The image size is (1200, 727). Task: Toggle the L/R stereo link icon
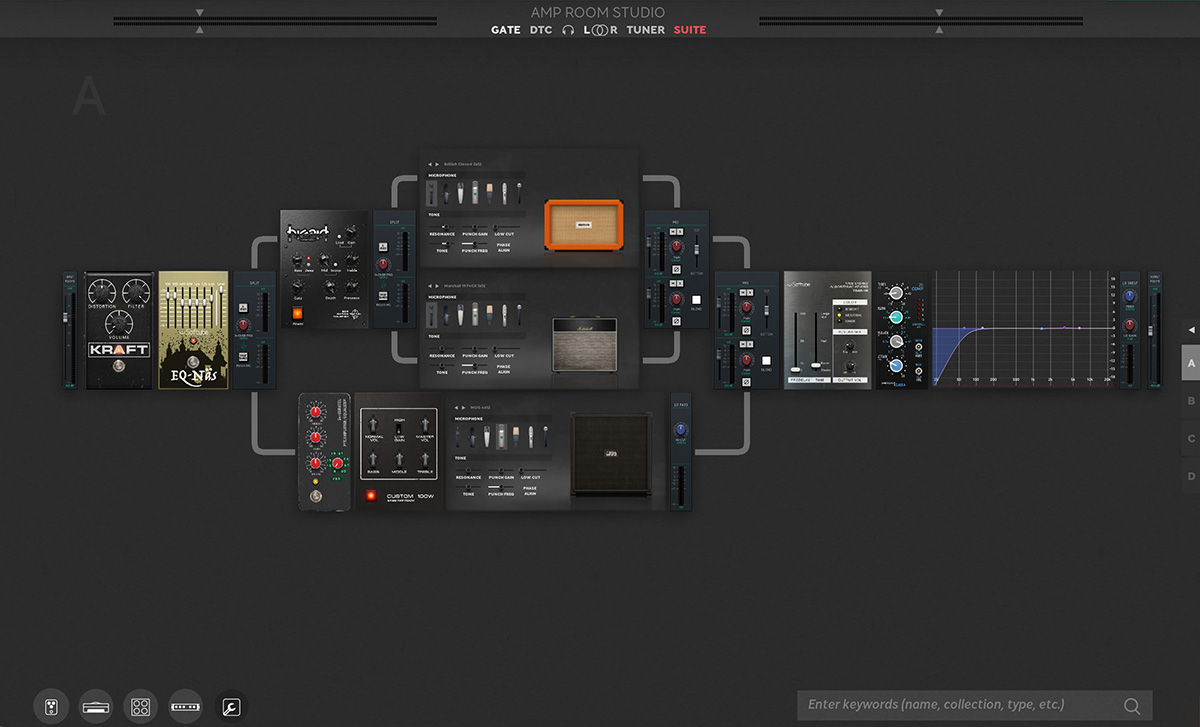pos(601,30)
